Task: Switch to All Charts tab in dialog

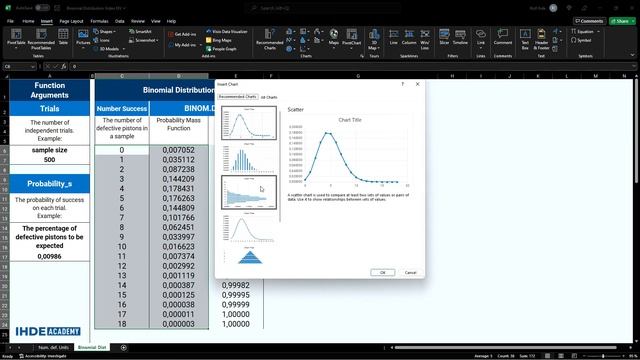Action: pos(269,97)
